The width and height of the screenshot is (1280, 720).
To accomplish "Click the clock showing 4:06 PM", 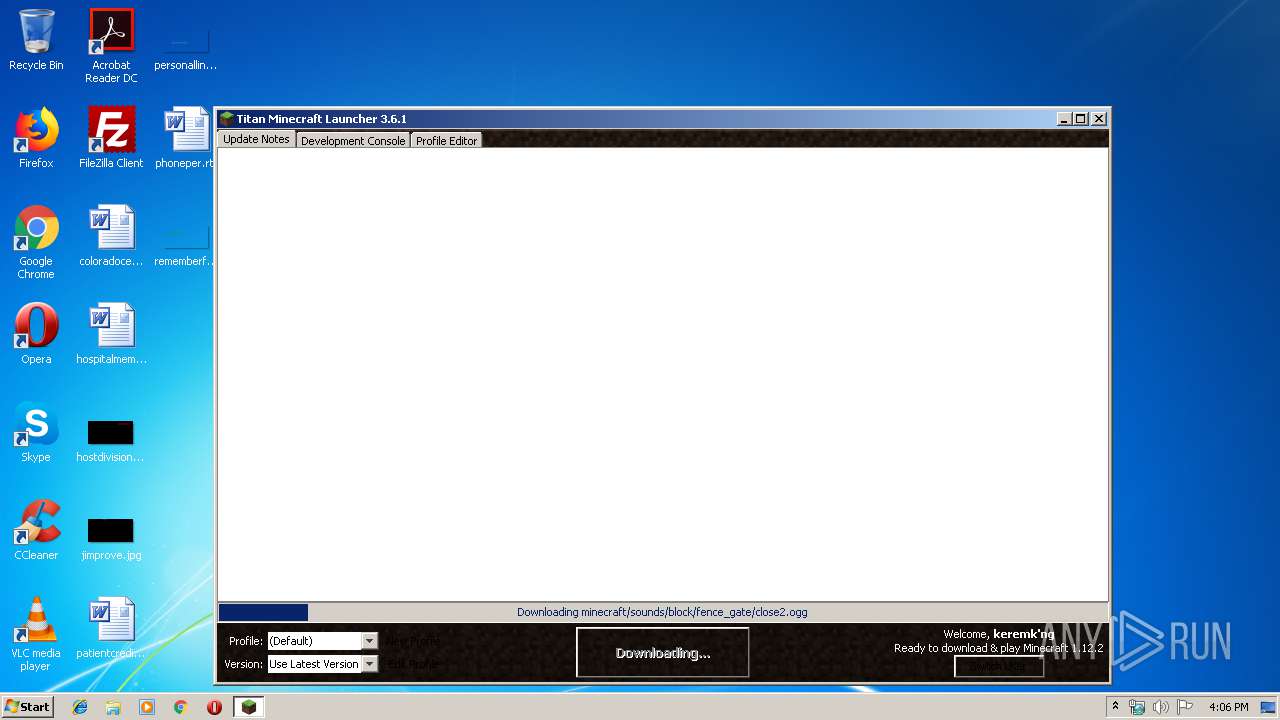I will [1228, 707].
